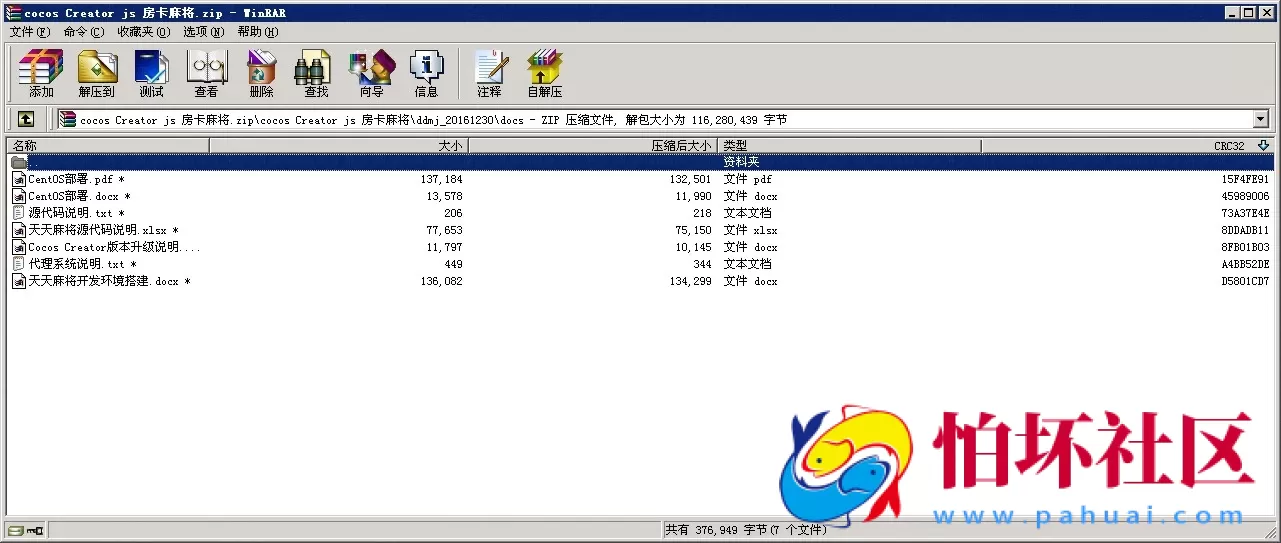Select the file name Cocos Creator版本升级说明
This screenshot has width=1281, height=543.
tap(114, 247)
